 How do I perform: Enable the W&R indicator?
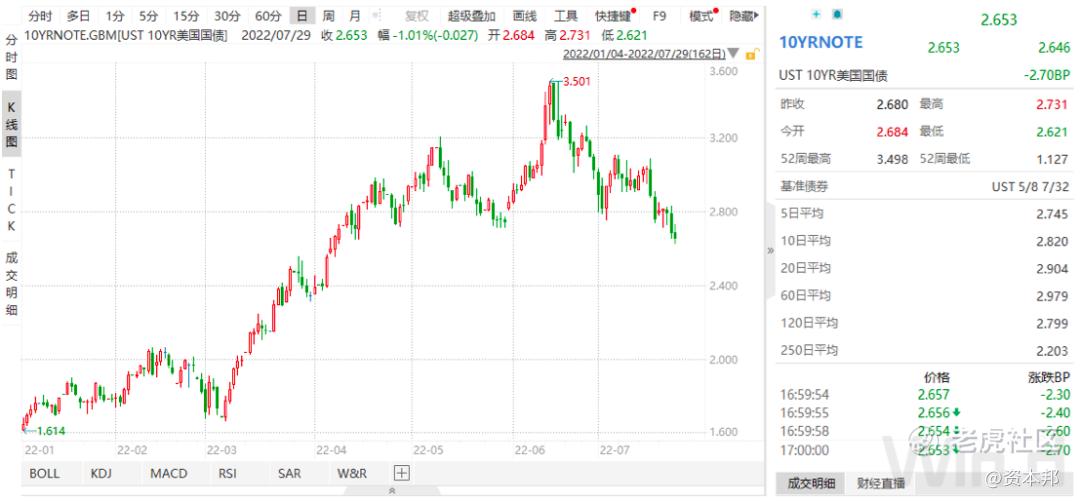[x=352, y=473]
